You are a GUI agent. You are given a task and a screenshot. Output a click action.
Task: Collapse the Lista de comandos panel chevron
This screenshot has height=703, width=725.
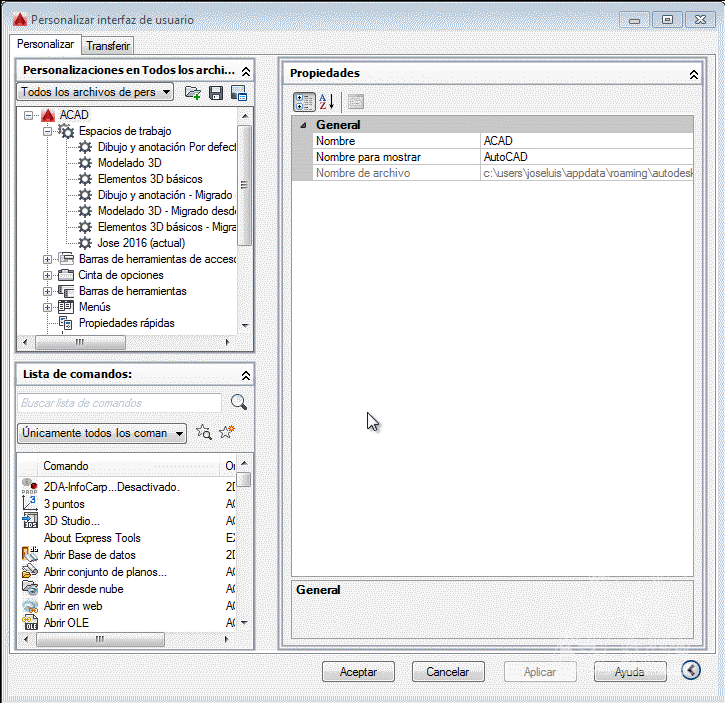click(x=246, y=376)
